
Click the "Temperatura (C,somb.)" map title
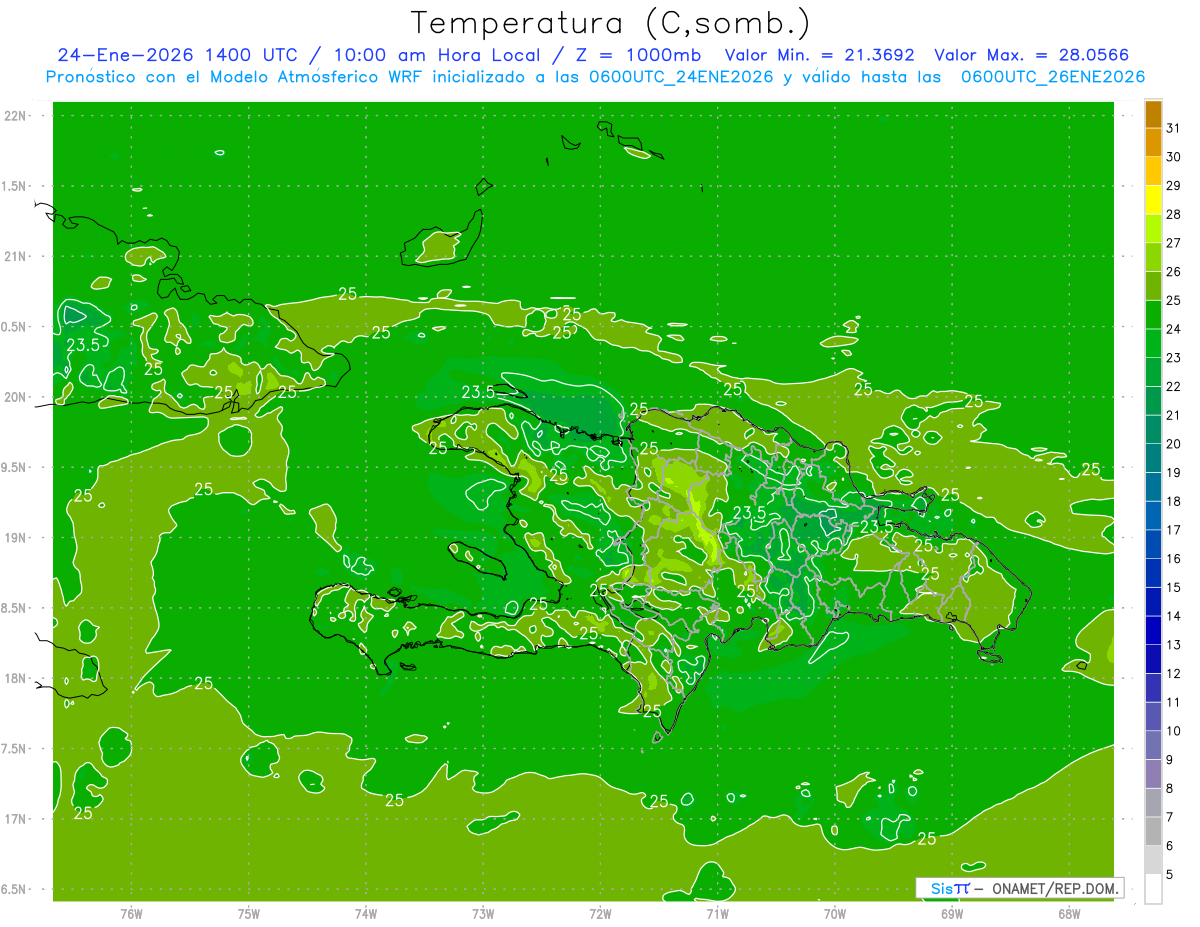pyautogui.click(x=610, y=23)
